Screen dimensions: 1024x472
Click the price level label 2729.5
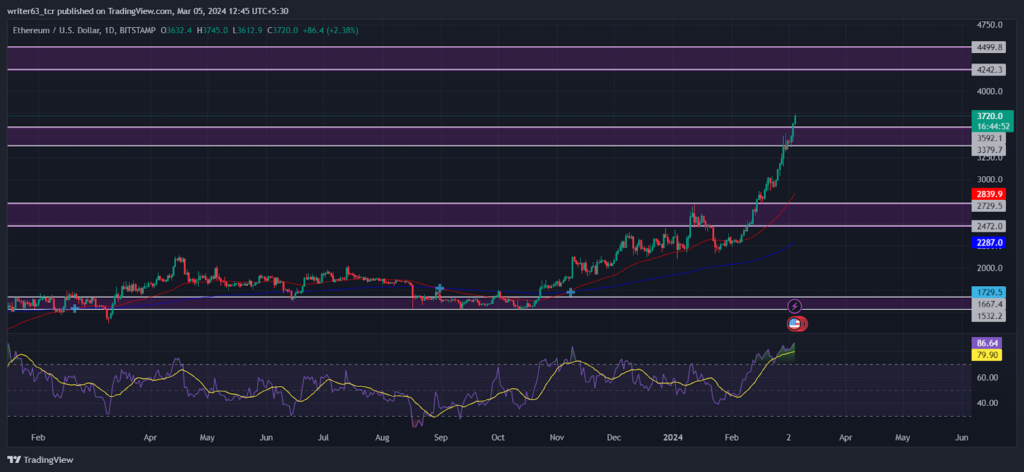point(989,206)
